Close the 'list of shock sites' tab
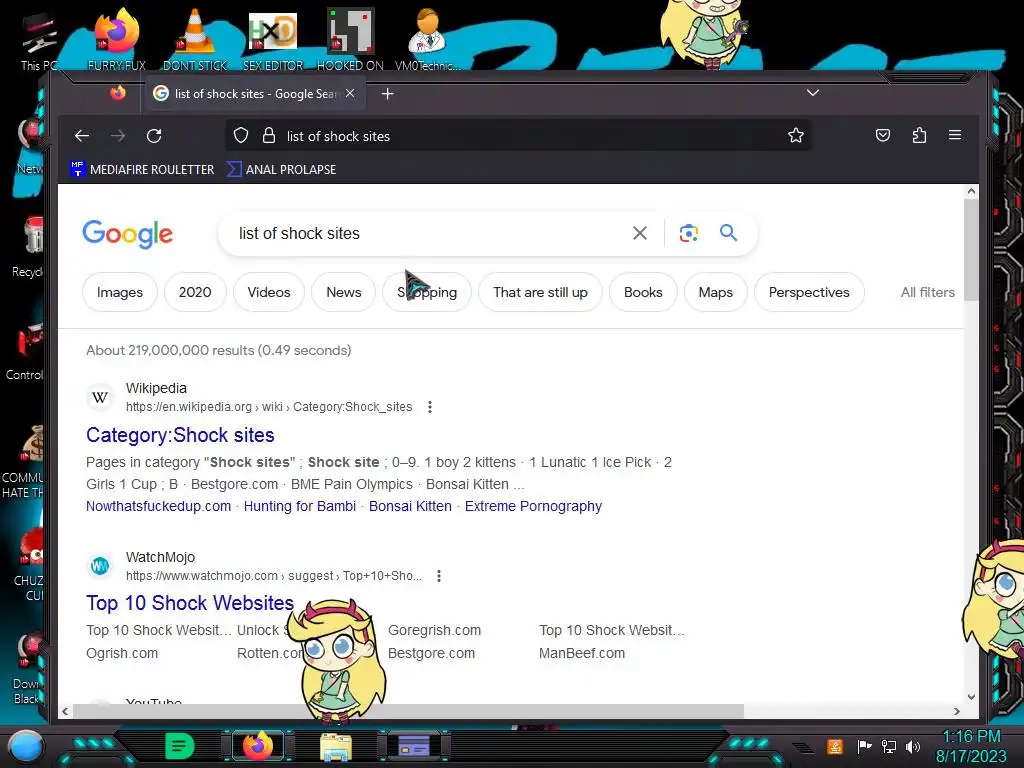 click(350, 93)
